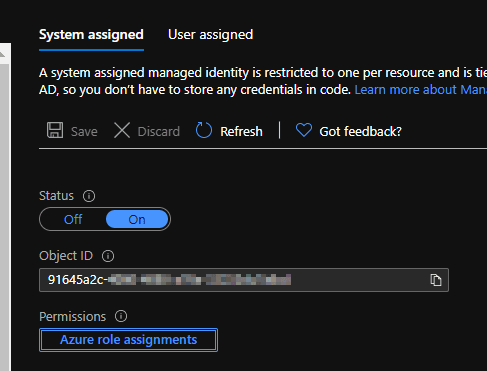Viewport: 487px width, 371px height.
Task: Open Azure role assignments
Action: (x=129, y=340)
